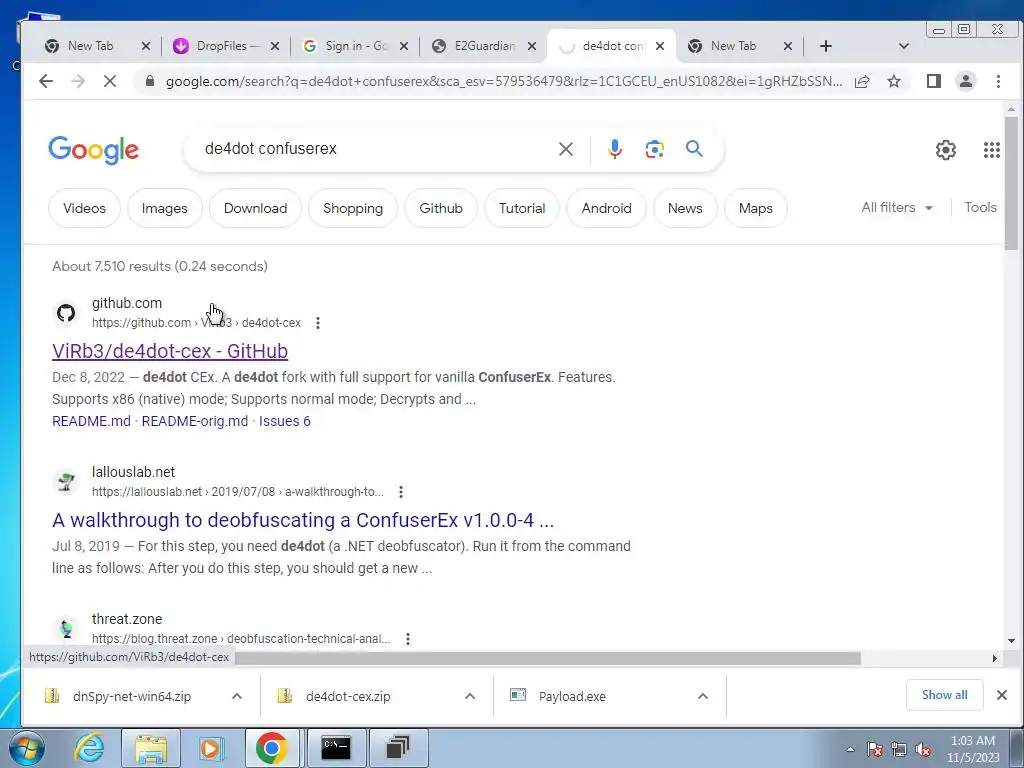Click the vertical scrollbar down arrow

1012,641
